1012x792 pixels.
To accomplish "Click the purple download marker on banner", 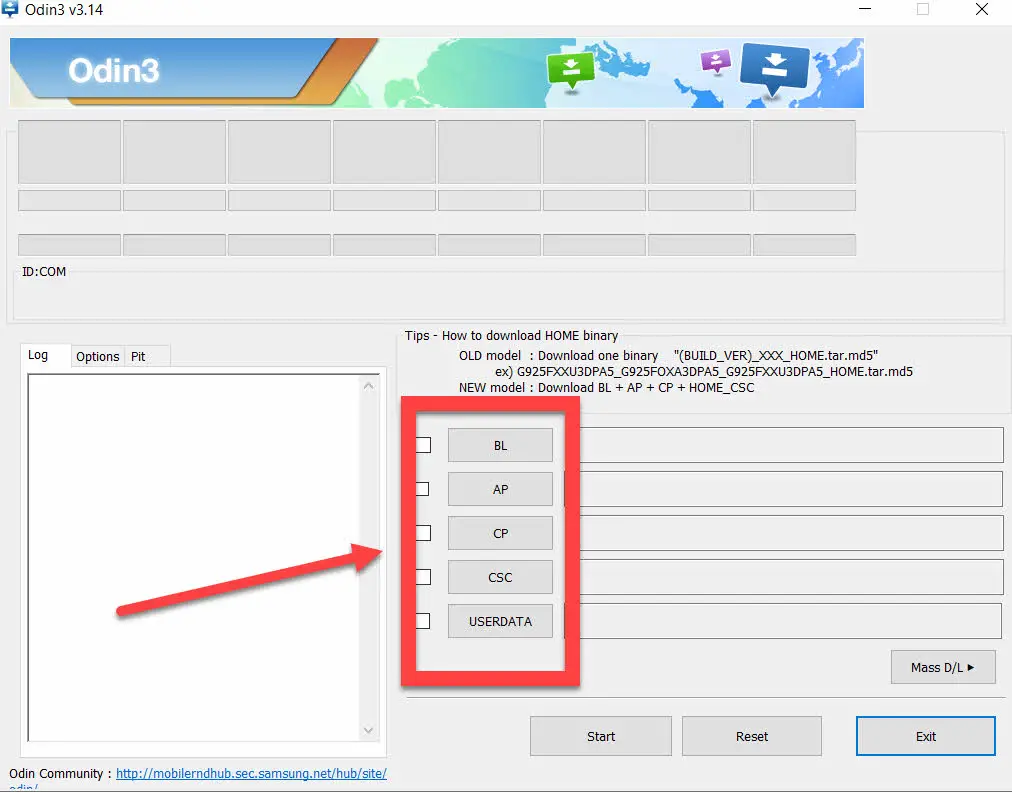I will [x=716, y=61].
